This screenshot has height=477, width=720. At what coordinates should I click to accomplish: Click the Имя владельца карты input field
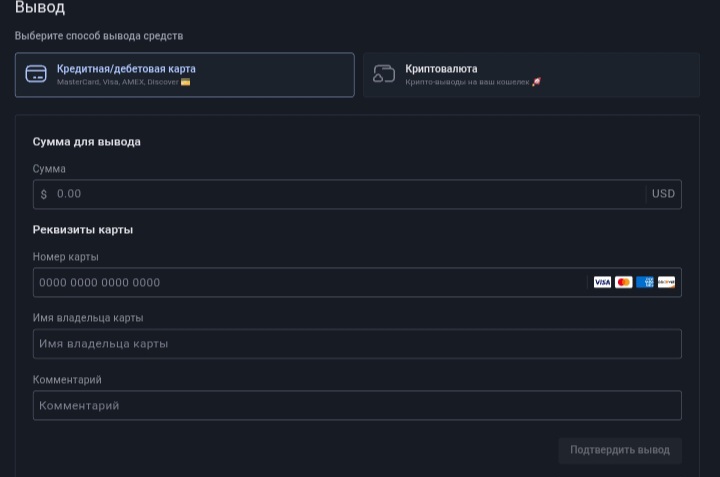[x=356, y=344]
